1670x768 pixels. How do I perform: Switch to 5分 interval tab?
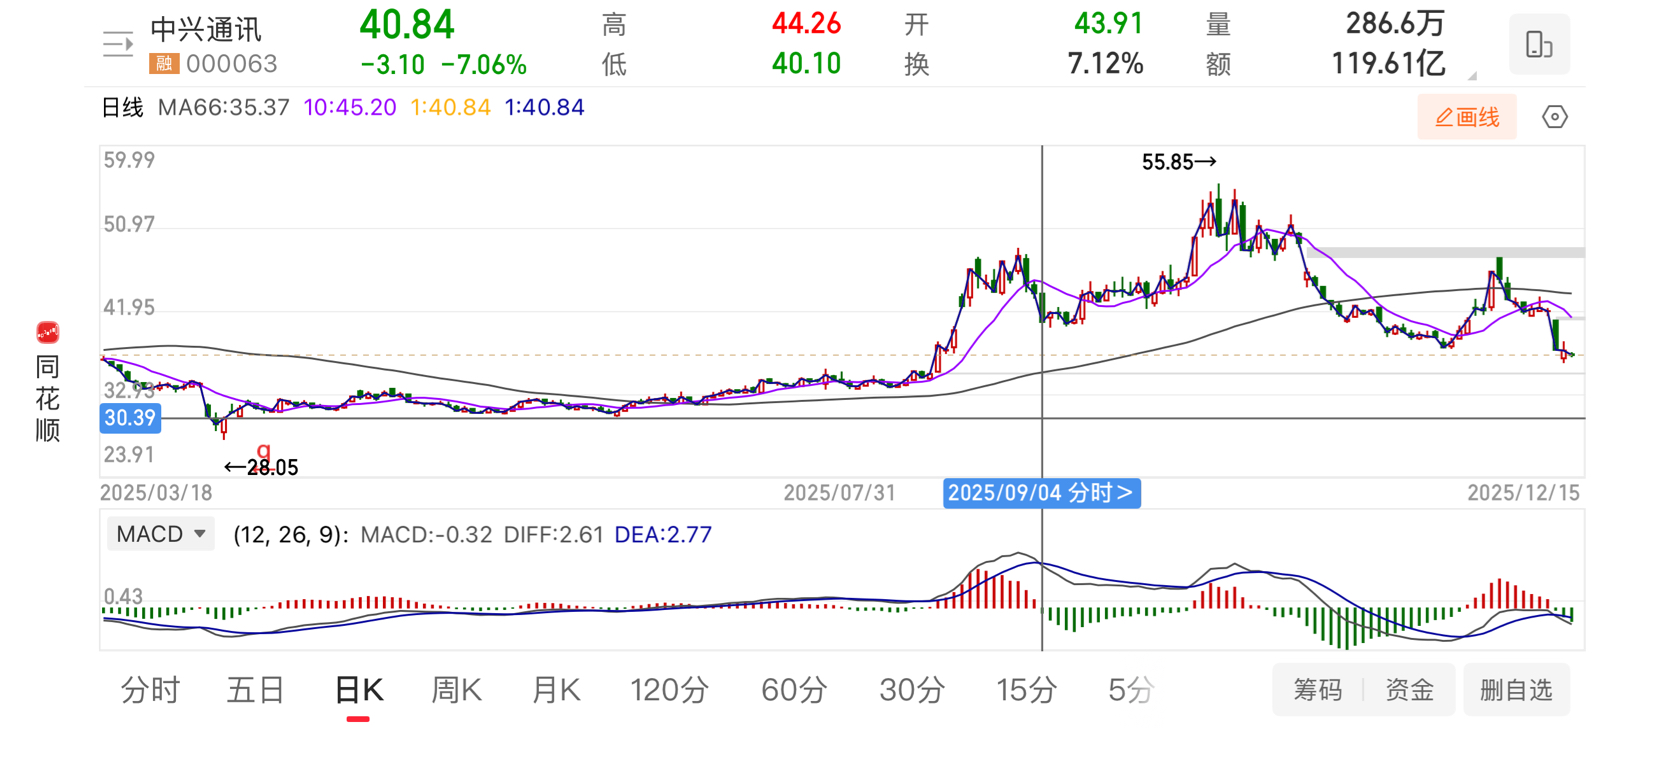1132,690
